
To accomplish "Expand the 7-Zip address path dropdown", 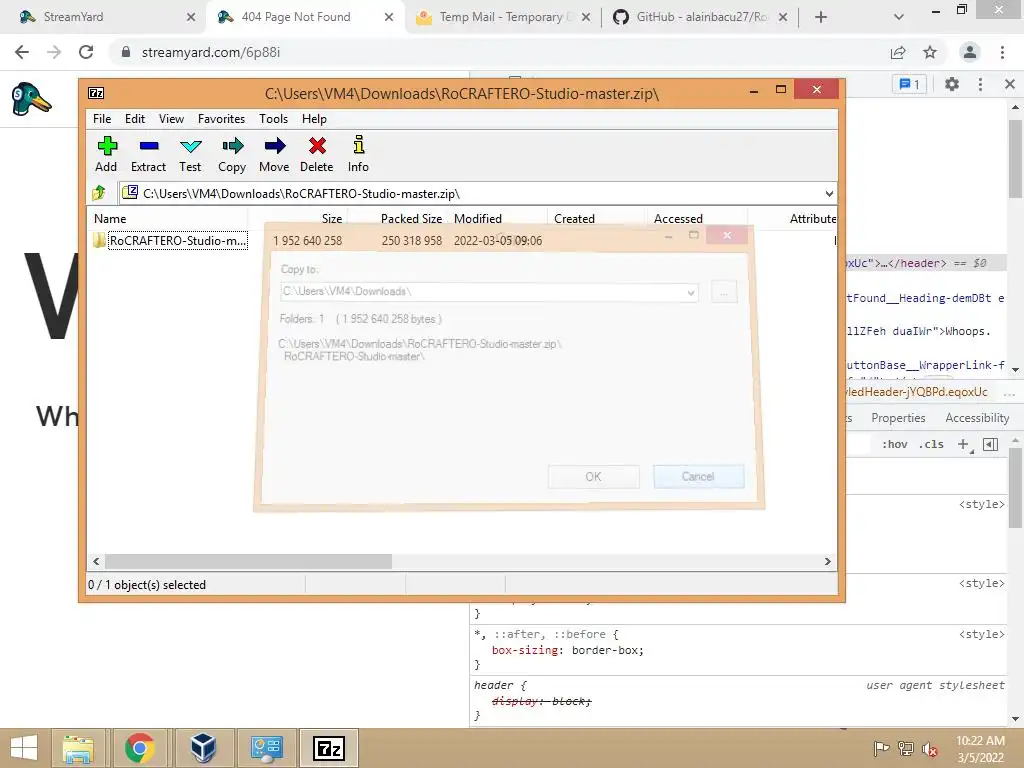I will tap(829, 193).
